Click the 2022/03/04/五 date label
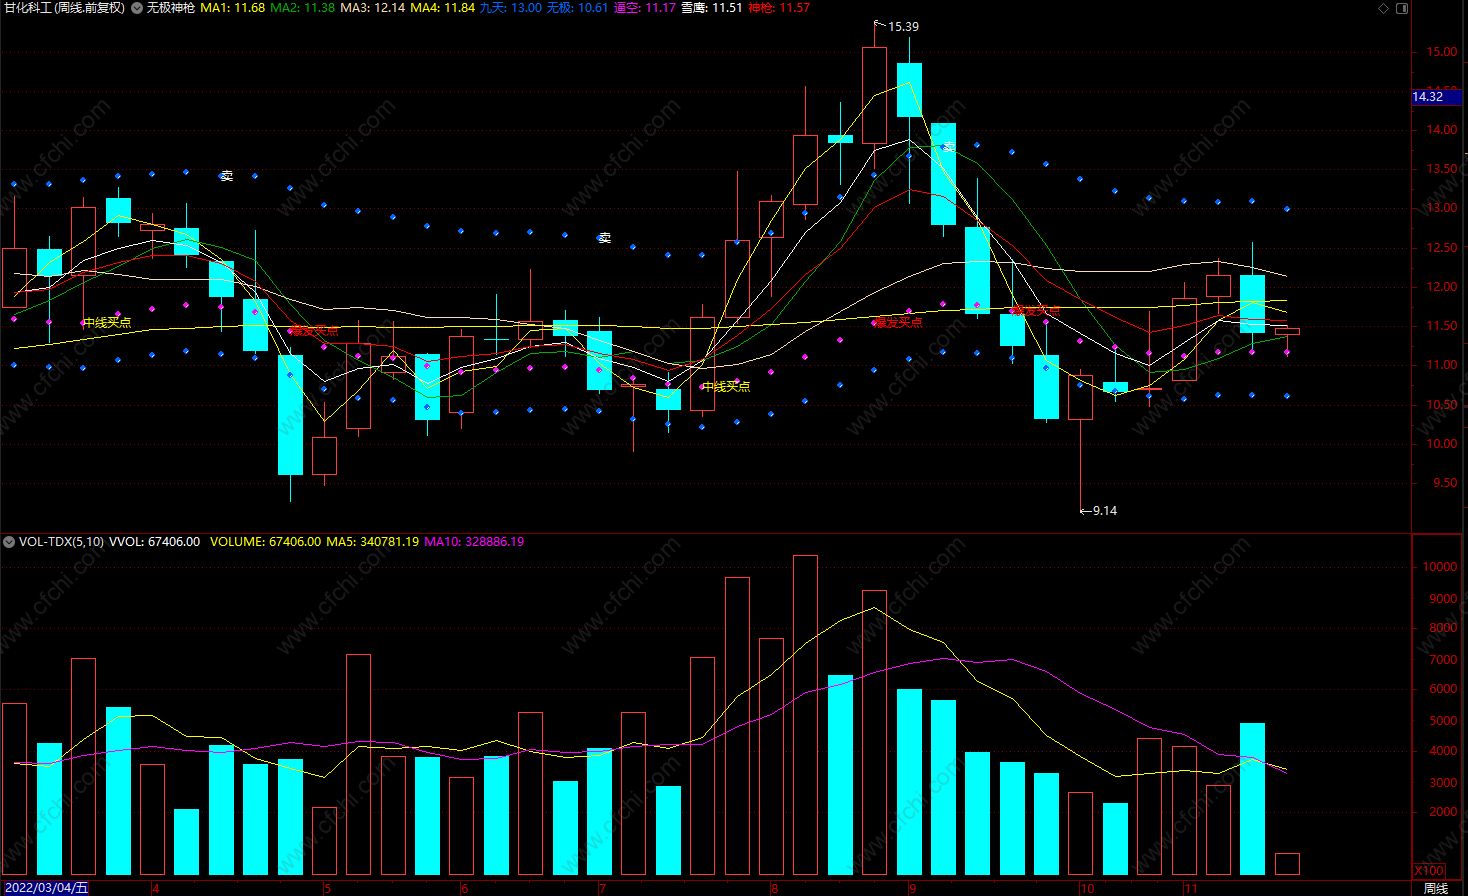 (46, 888)
